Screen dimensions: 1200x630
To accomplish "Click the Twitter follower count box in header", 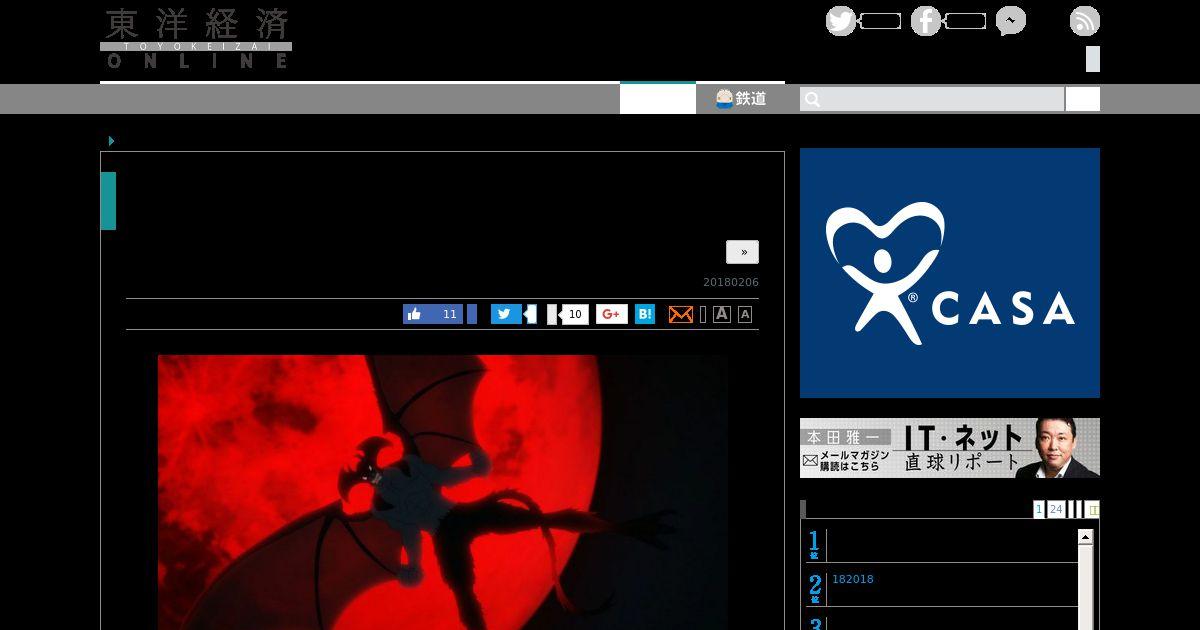I will [x=880, y=21].
